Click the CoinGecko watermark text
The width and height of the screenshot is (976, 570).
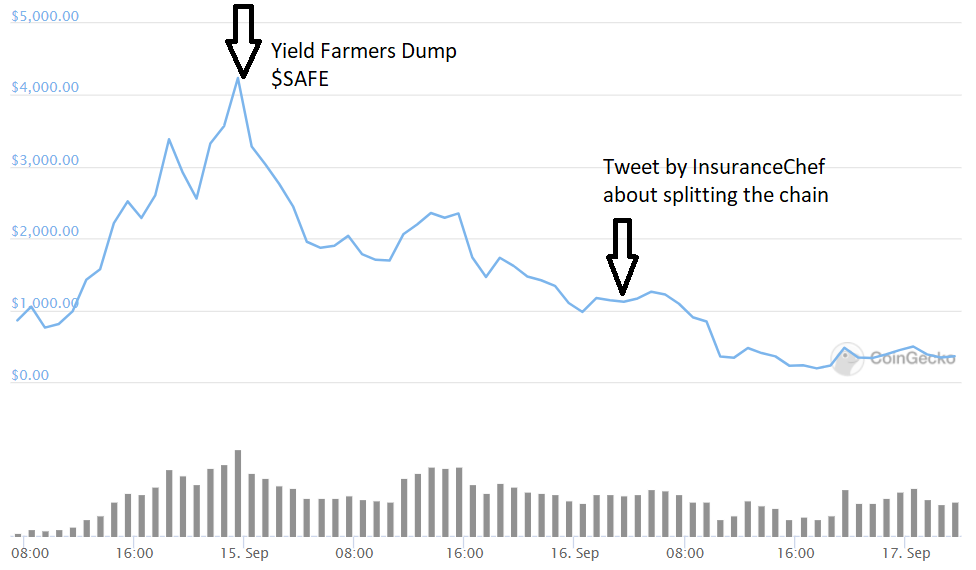[913, 358]
